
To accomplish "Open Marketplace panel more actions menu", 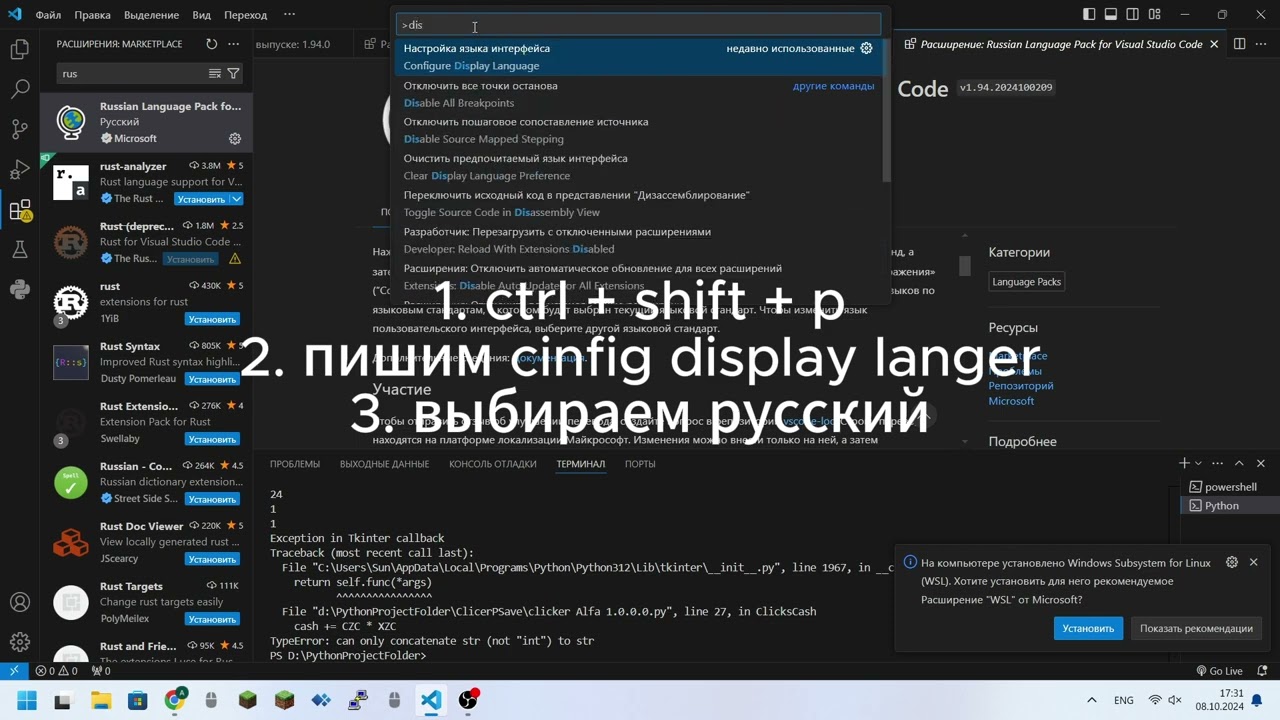I will coord(234,44).
